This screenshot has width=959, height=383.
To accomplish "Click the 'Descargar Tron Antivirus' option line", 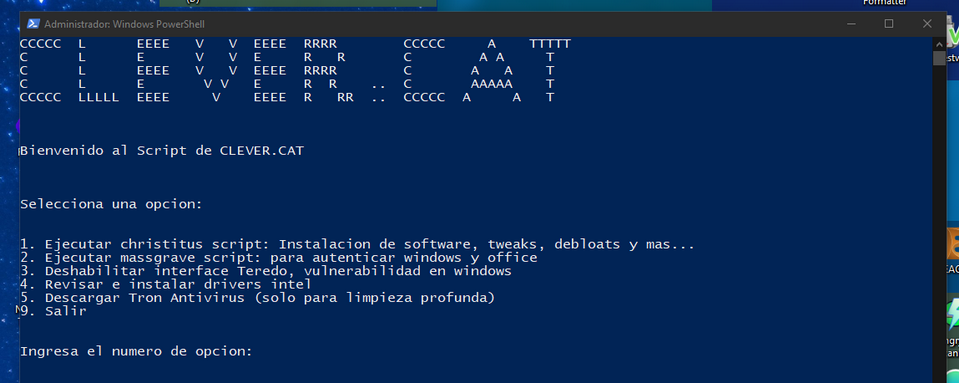I will click(257, 298).
